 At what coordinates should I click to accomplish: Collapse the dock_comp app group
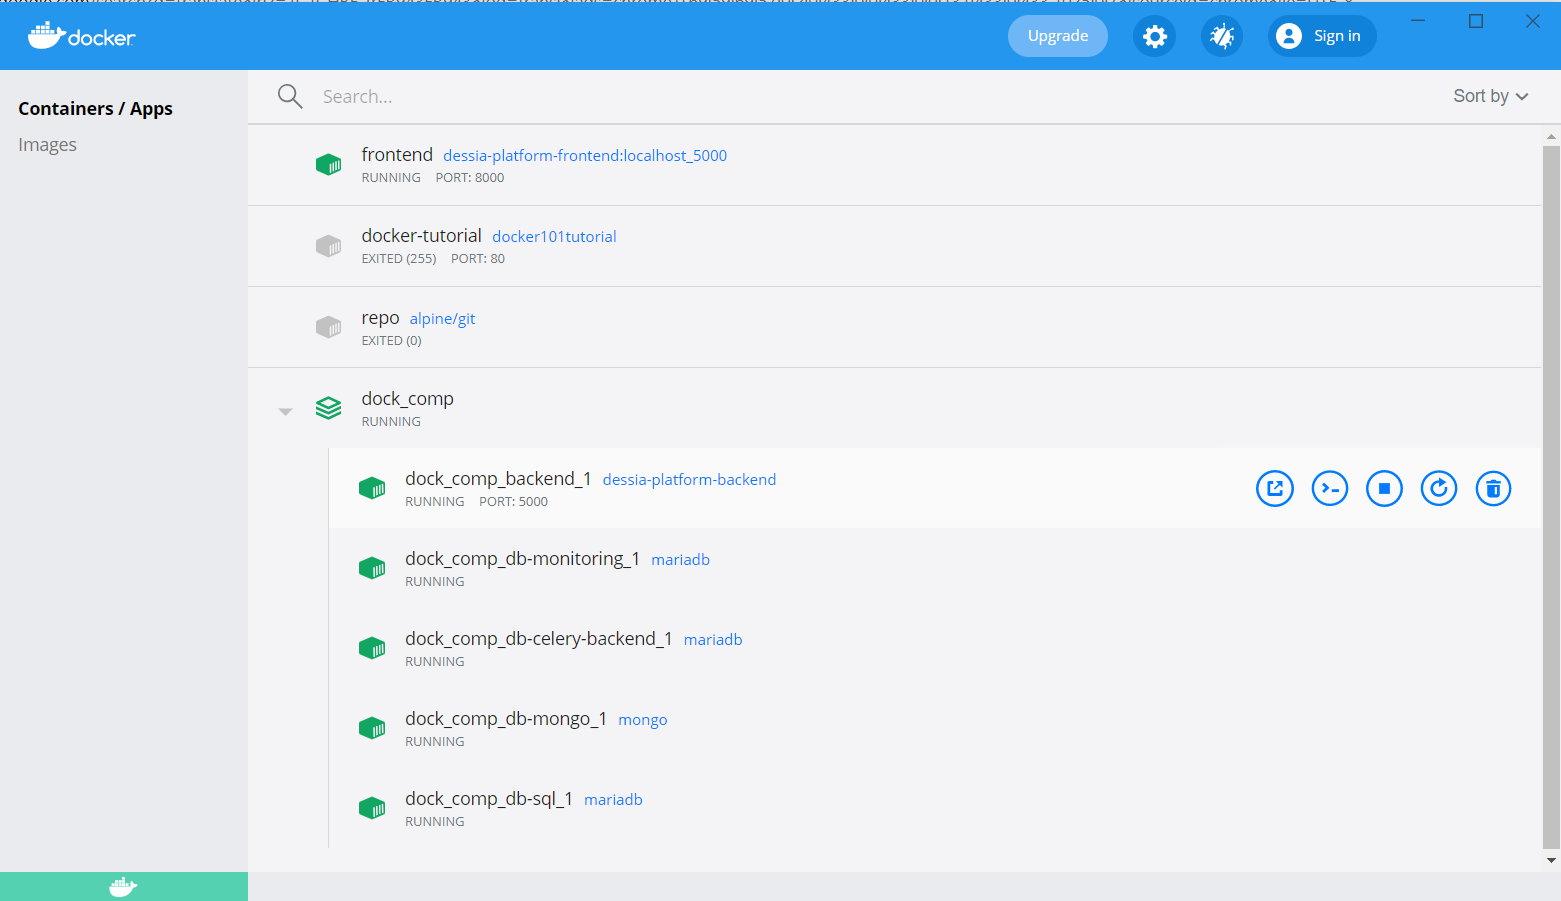(285, 411)
